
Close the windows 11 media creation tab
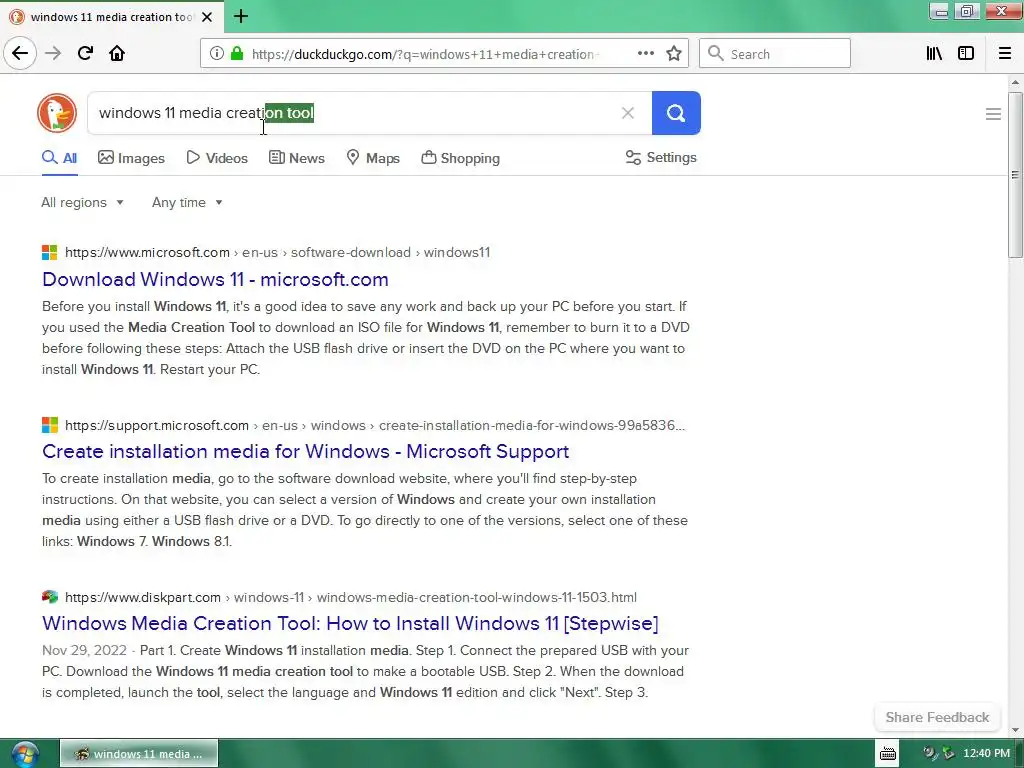(207, 17)
